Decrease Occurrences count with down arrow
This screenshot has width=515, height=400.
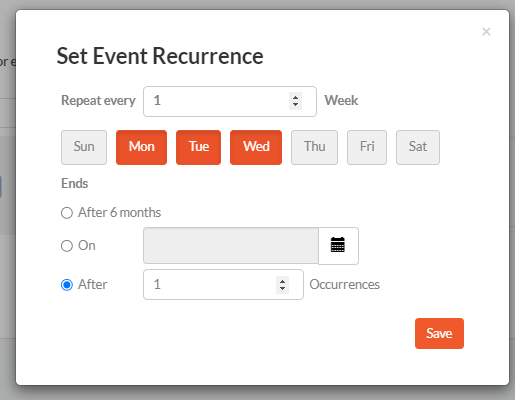pyautogui.click(x=282, y=289)
